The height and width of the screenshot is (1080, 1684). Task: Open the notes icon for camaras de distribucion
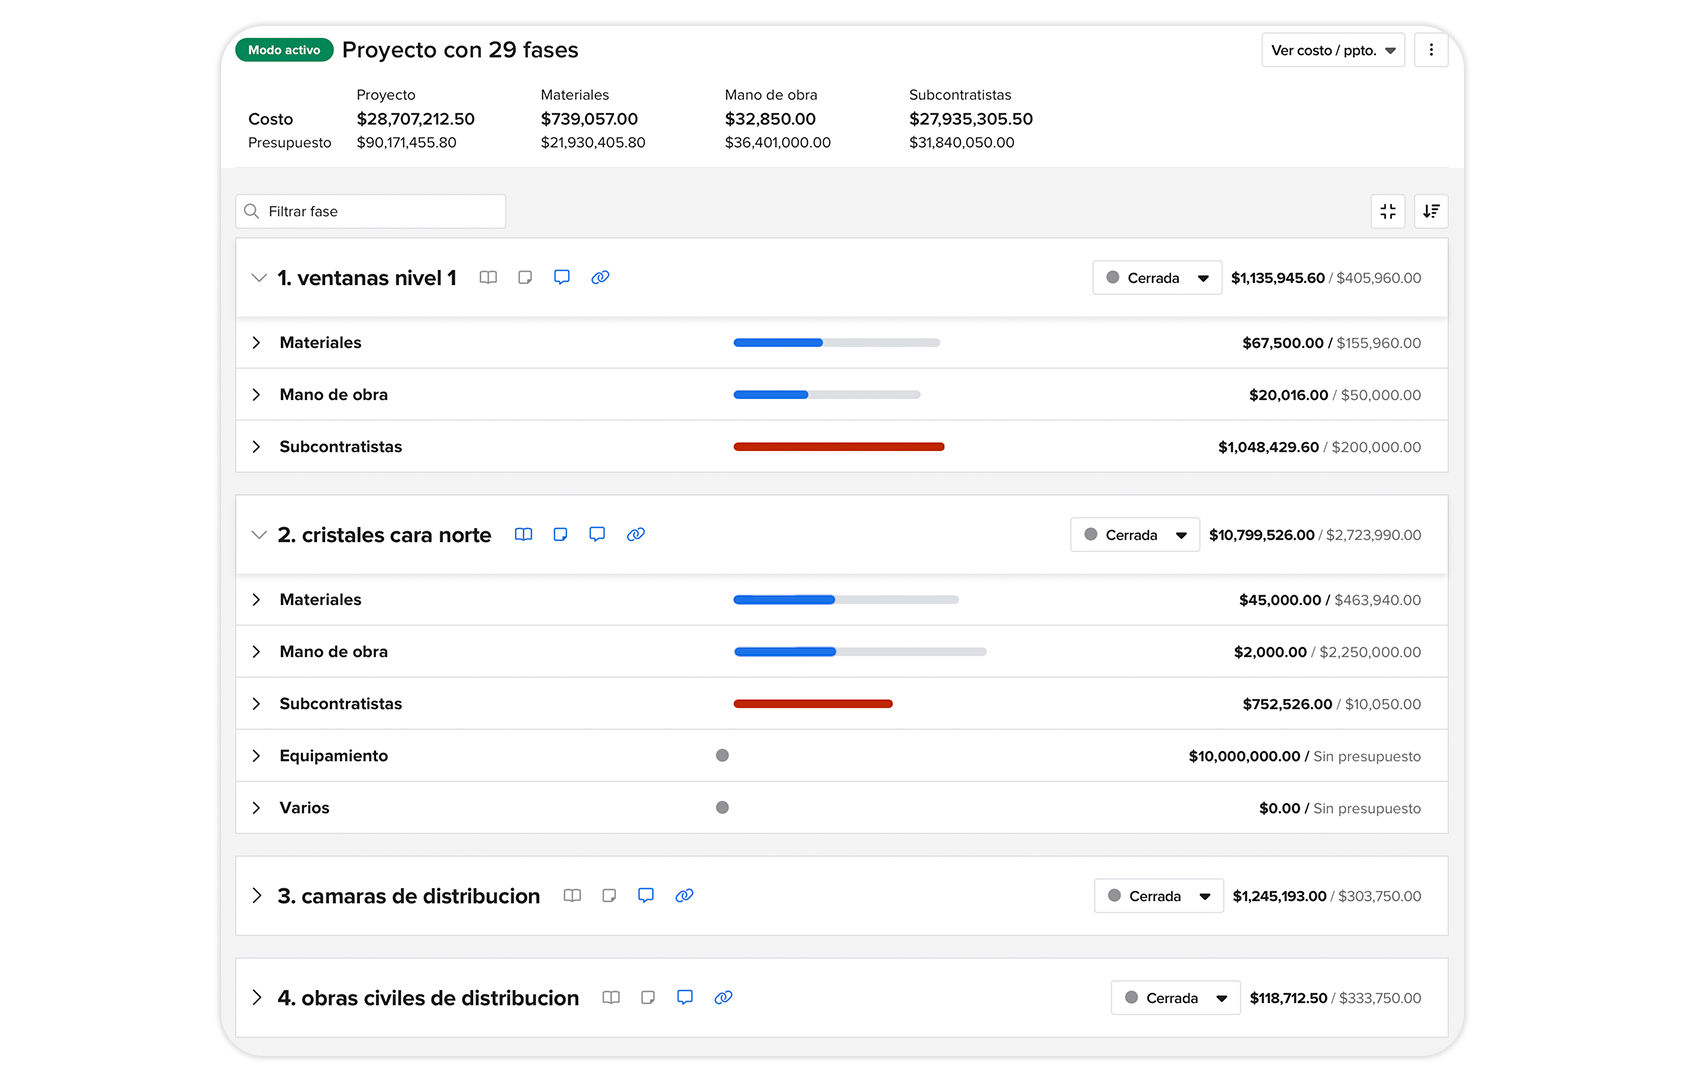[x=609, y=895]
